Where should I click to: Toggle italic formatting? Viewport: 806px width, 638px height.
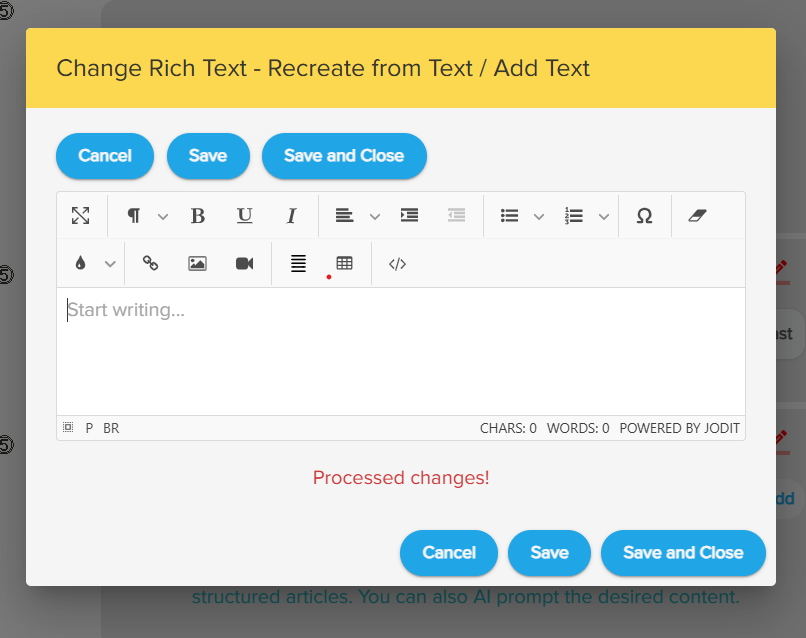click(292, 216)
